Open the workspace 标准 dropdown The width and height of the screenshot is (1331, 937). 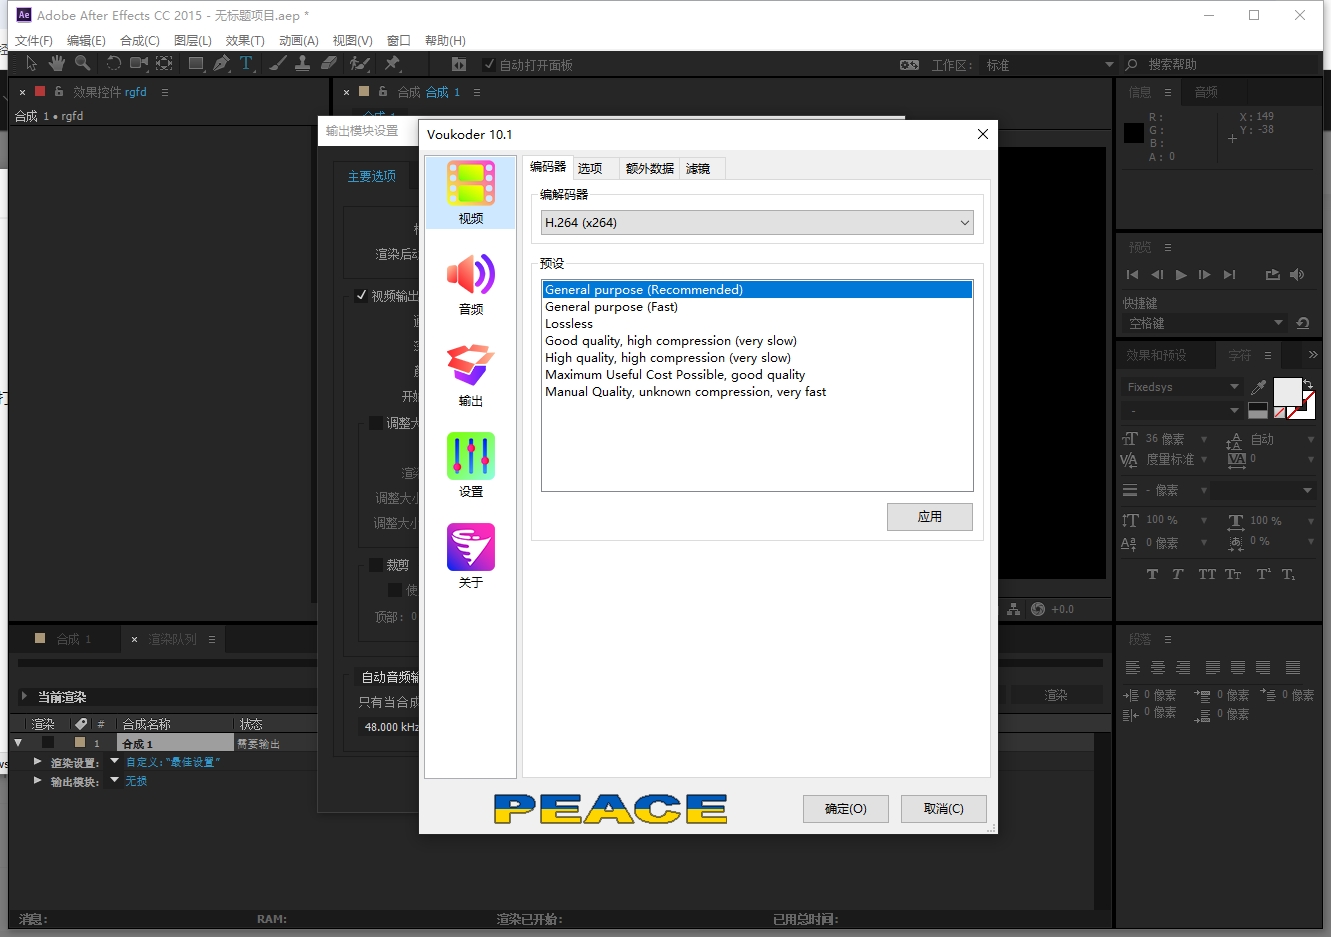[1050, 64]
